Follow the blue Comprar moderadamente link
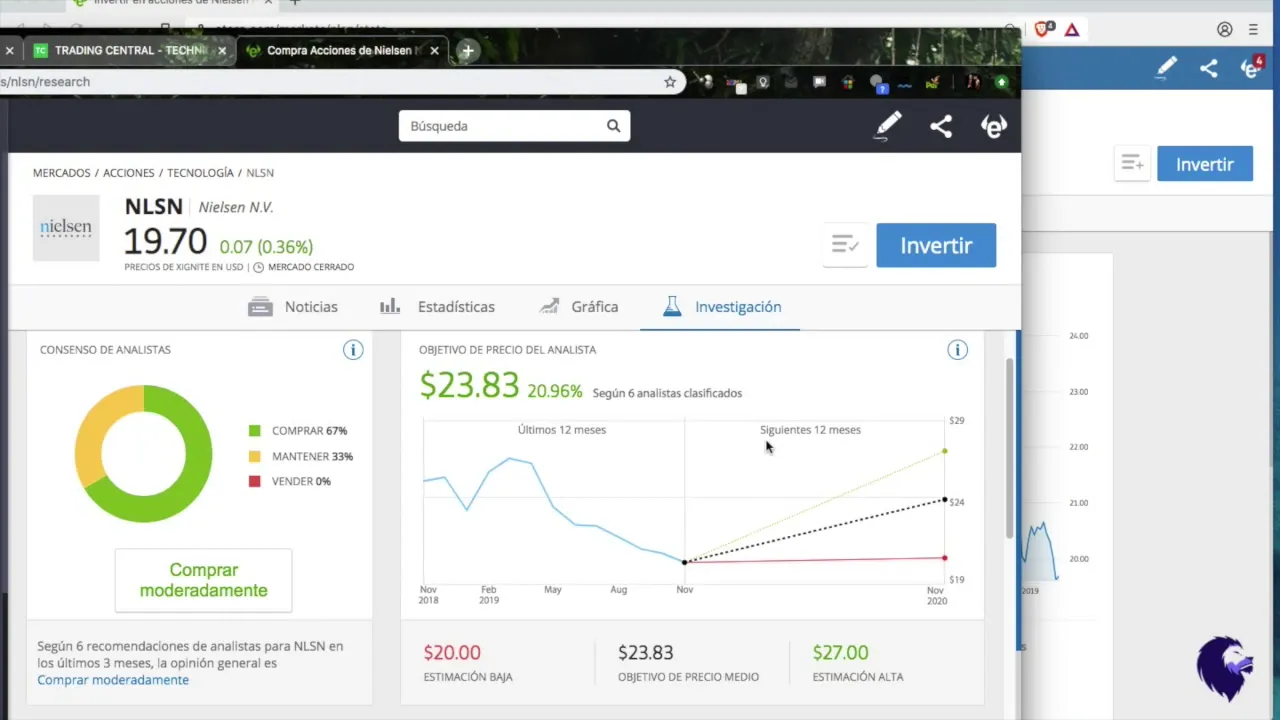1280x720 pixels. (x=113, y=680)
